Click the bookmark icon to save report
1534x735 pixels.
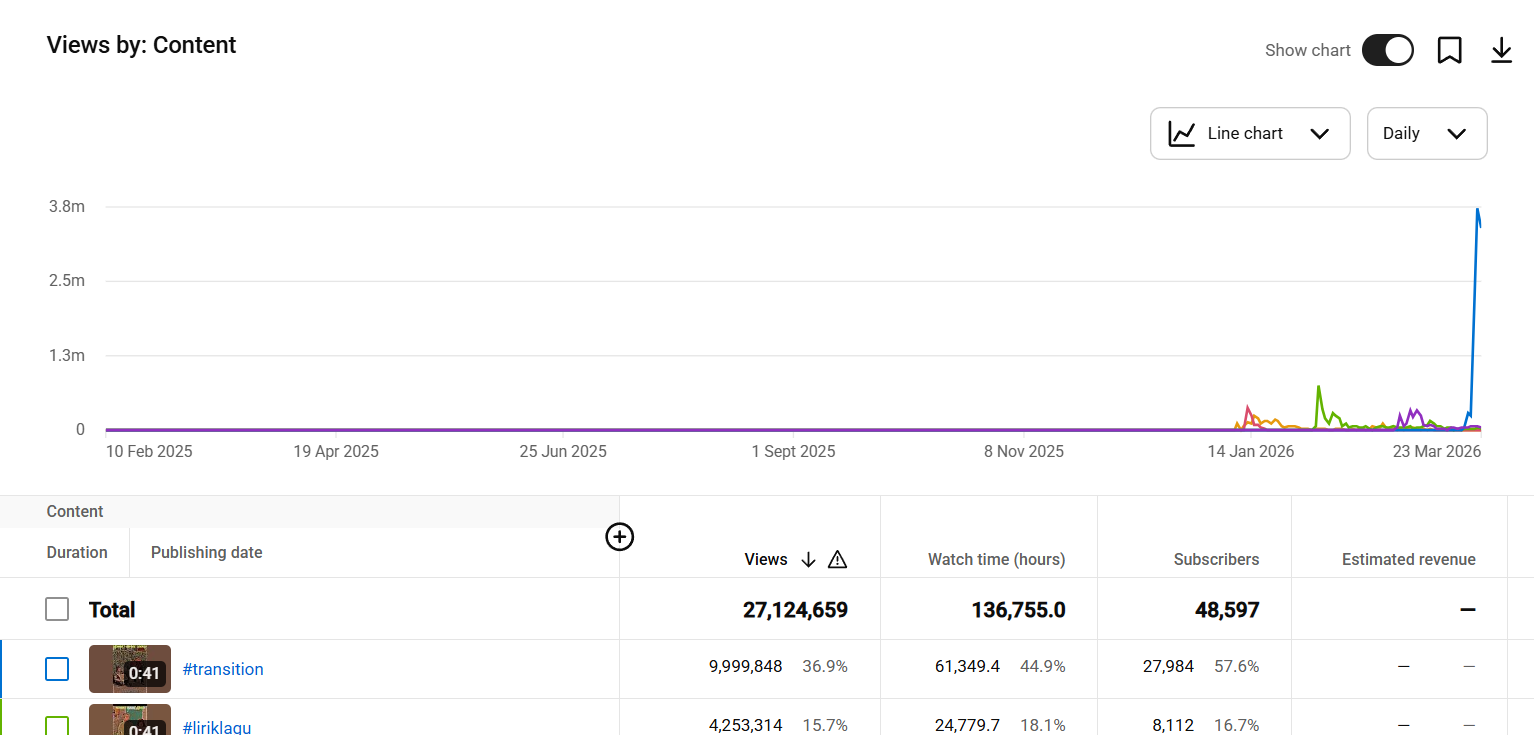click(1449, 50)
